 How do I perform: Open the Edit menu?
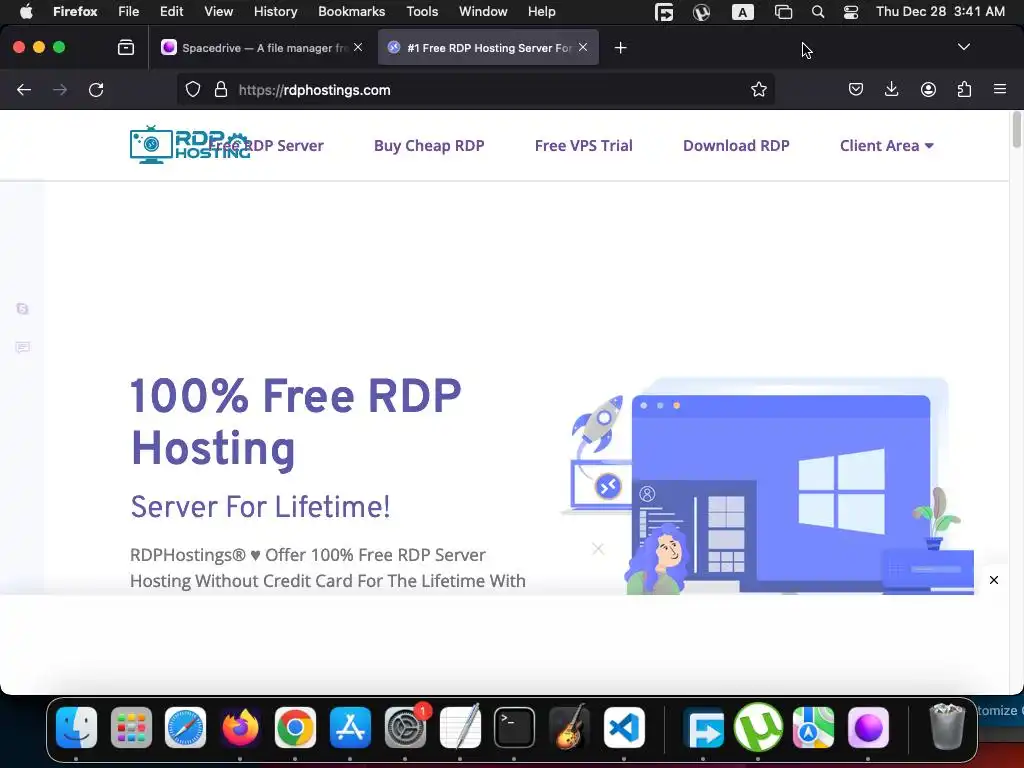click(x=171, y=12)
